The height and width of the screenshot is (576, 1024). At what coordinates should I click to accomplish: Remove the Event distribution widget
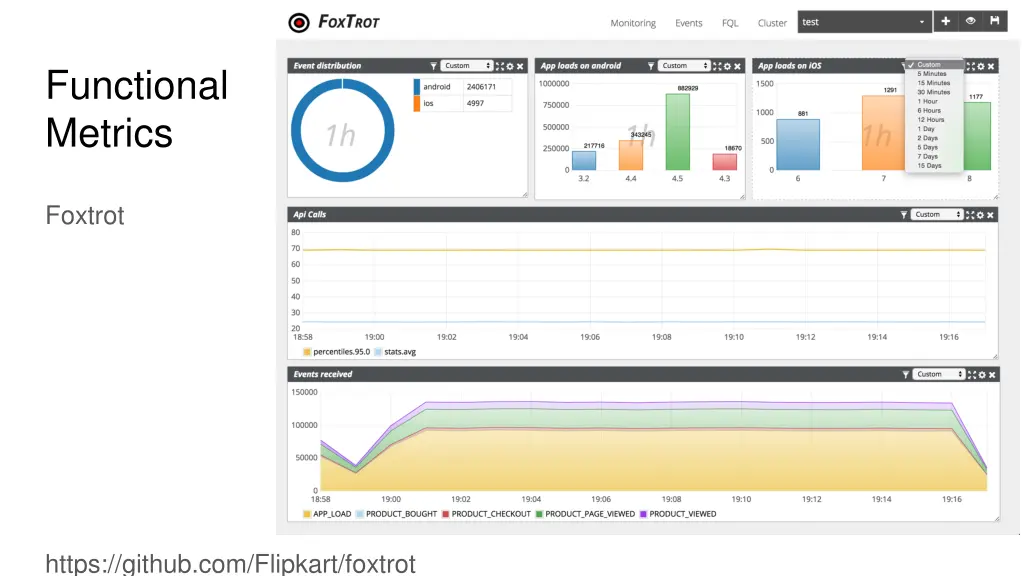(520, 66)
